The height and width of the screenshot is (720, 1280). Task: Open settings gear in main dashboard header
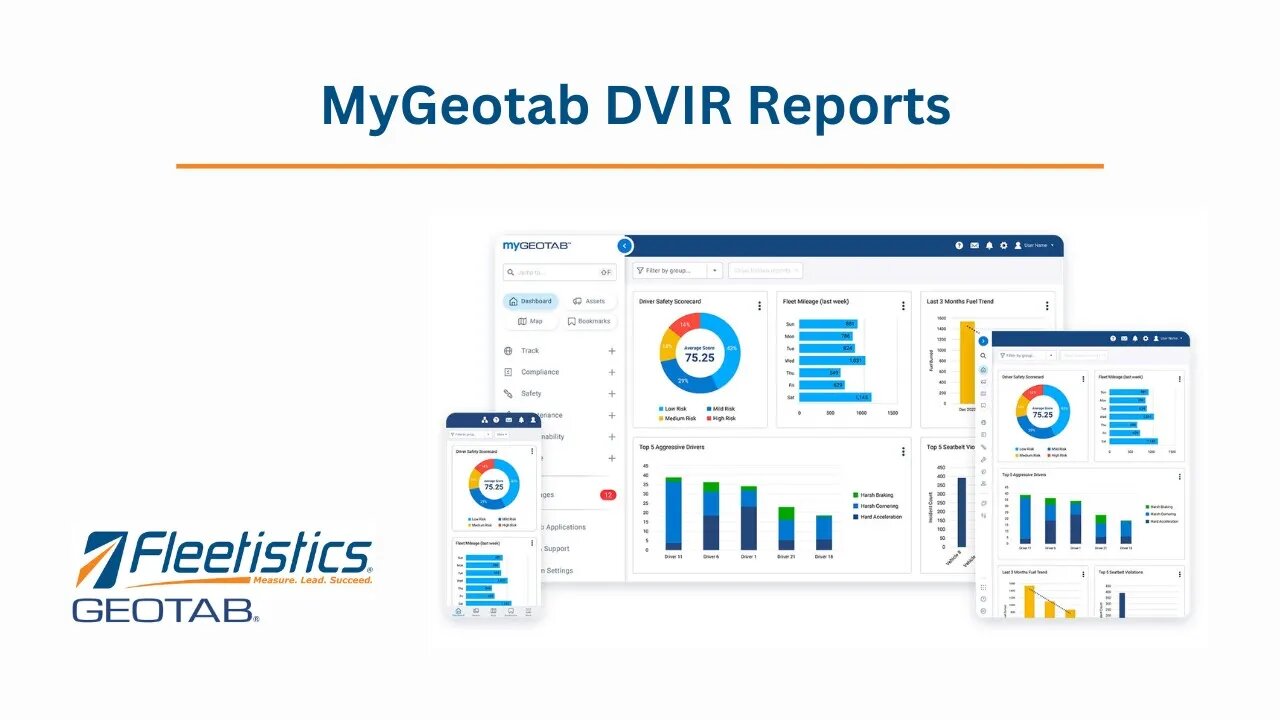point(1003,245)
